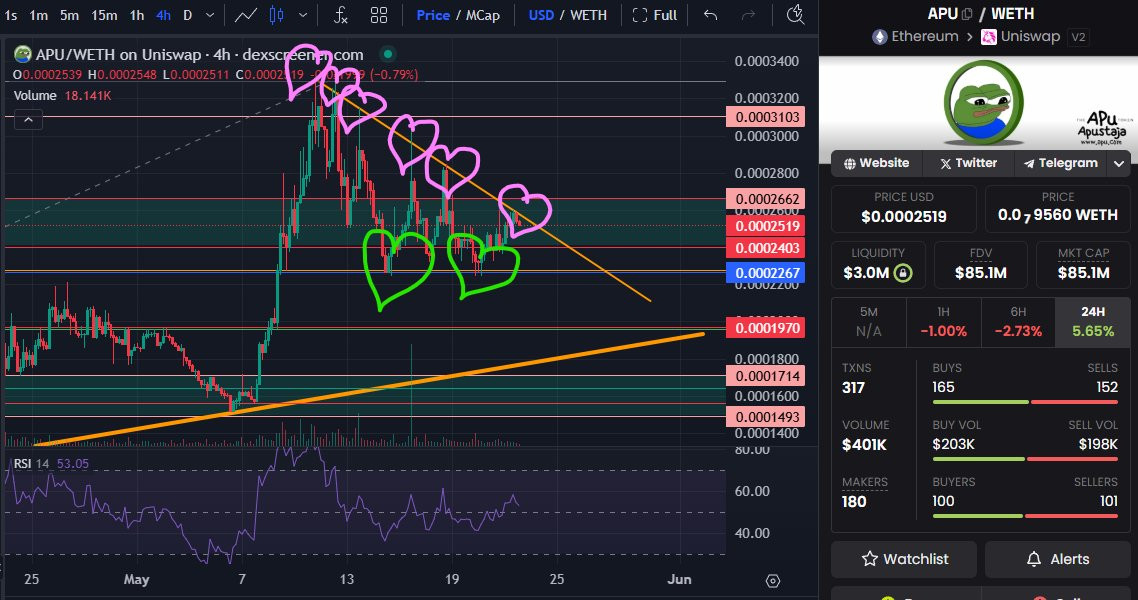
Task: Select the 1m timeframe
Action: click(38, 15)
